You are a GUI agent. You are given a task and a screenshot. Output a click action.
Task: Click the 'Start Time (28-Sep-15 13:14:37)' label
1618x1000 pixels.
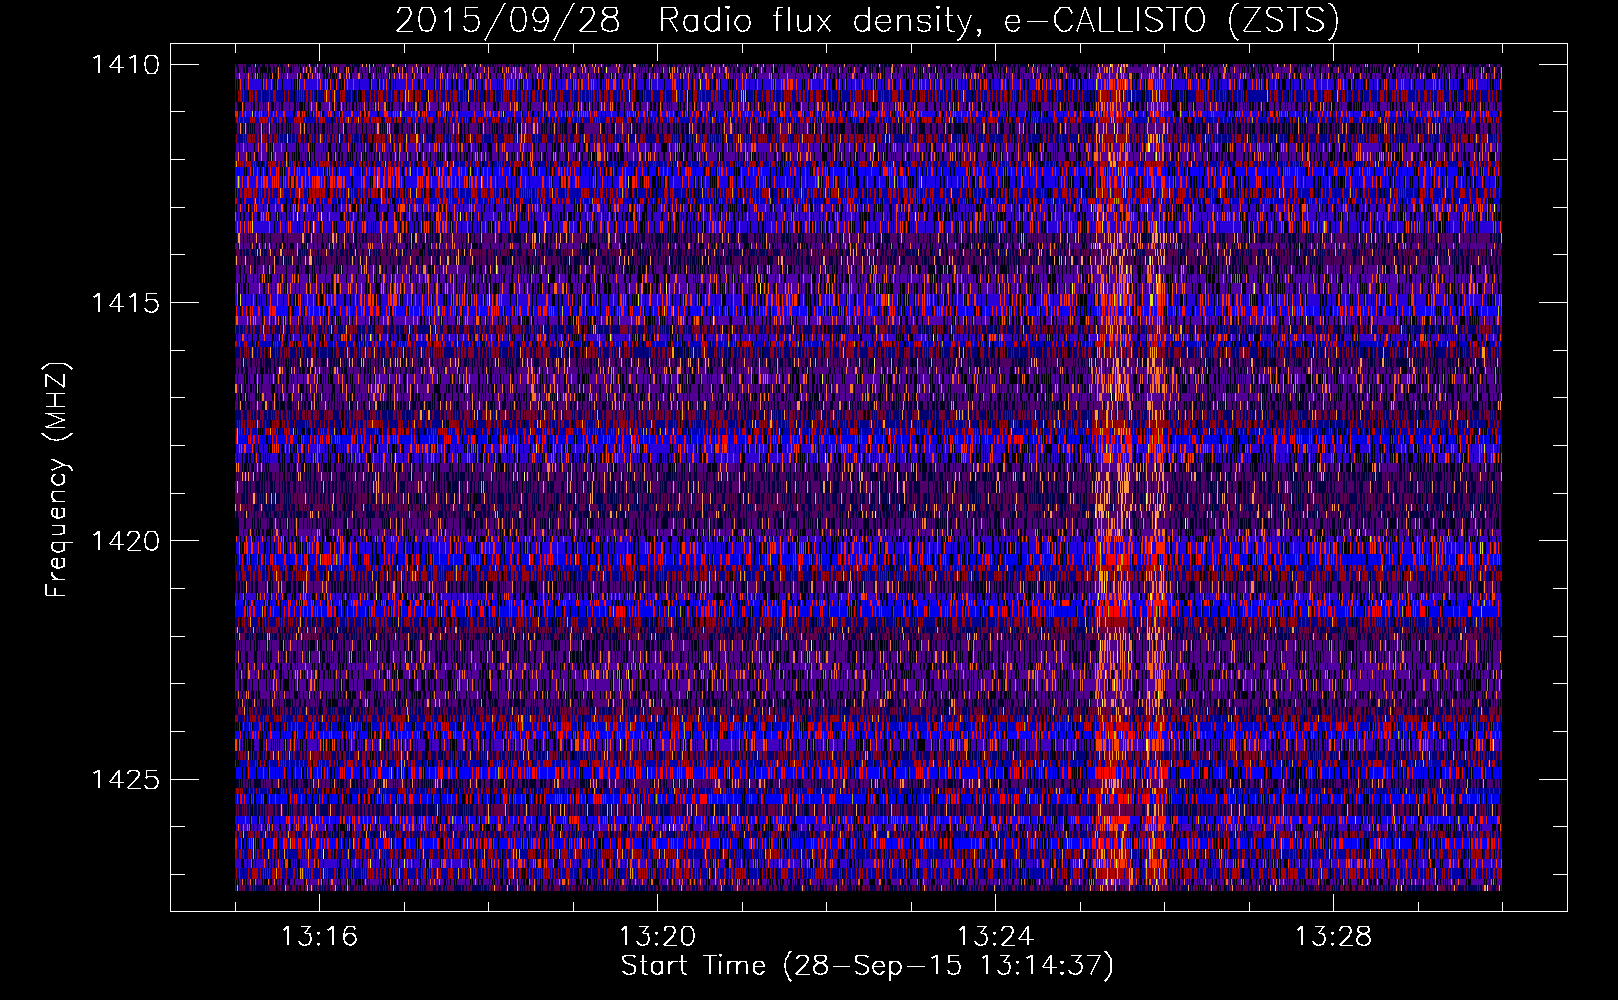867,966
